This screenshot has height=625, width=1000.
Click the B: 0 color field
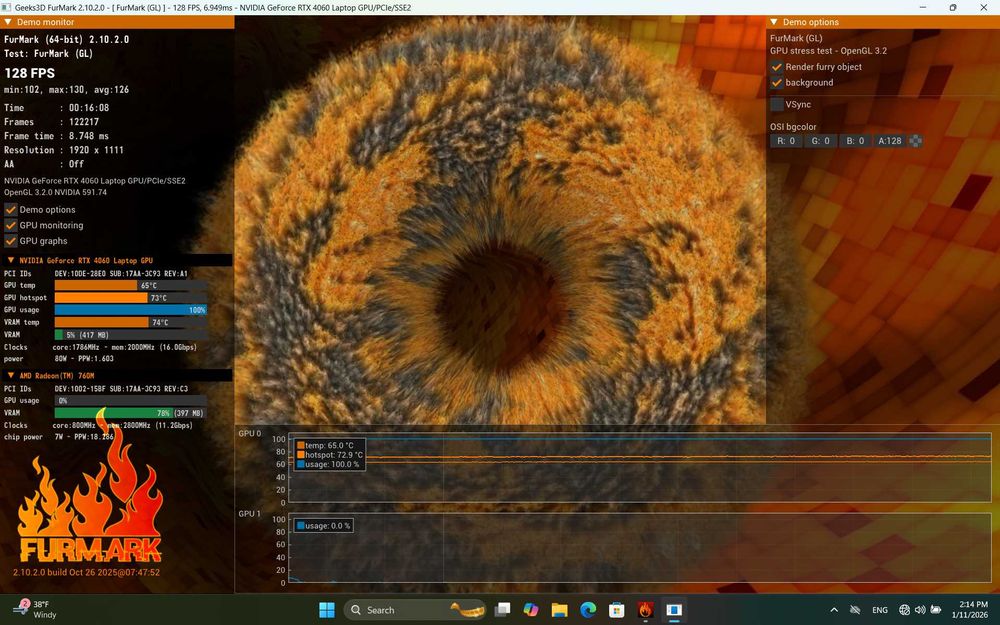point(855,141)
